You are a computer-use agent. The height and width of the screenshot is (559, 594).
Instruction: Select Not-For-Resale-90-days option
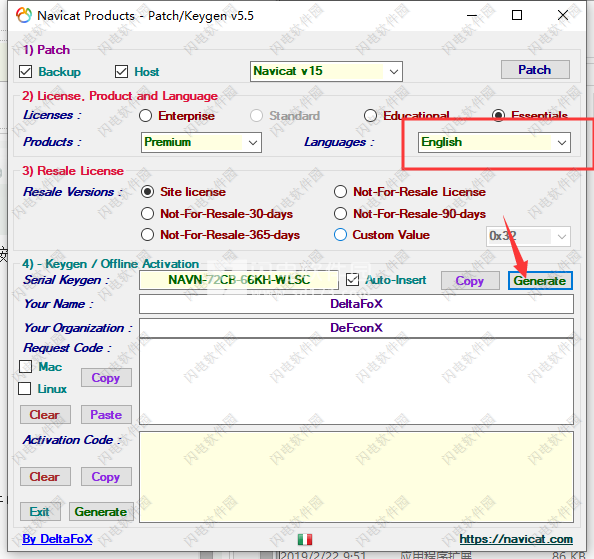340,214
